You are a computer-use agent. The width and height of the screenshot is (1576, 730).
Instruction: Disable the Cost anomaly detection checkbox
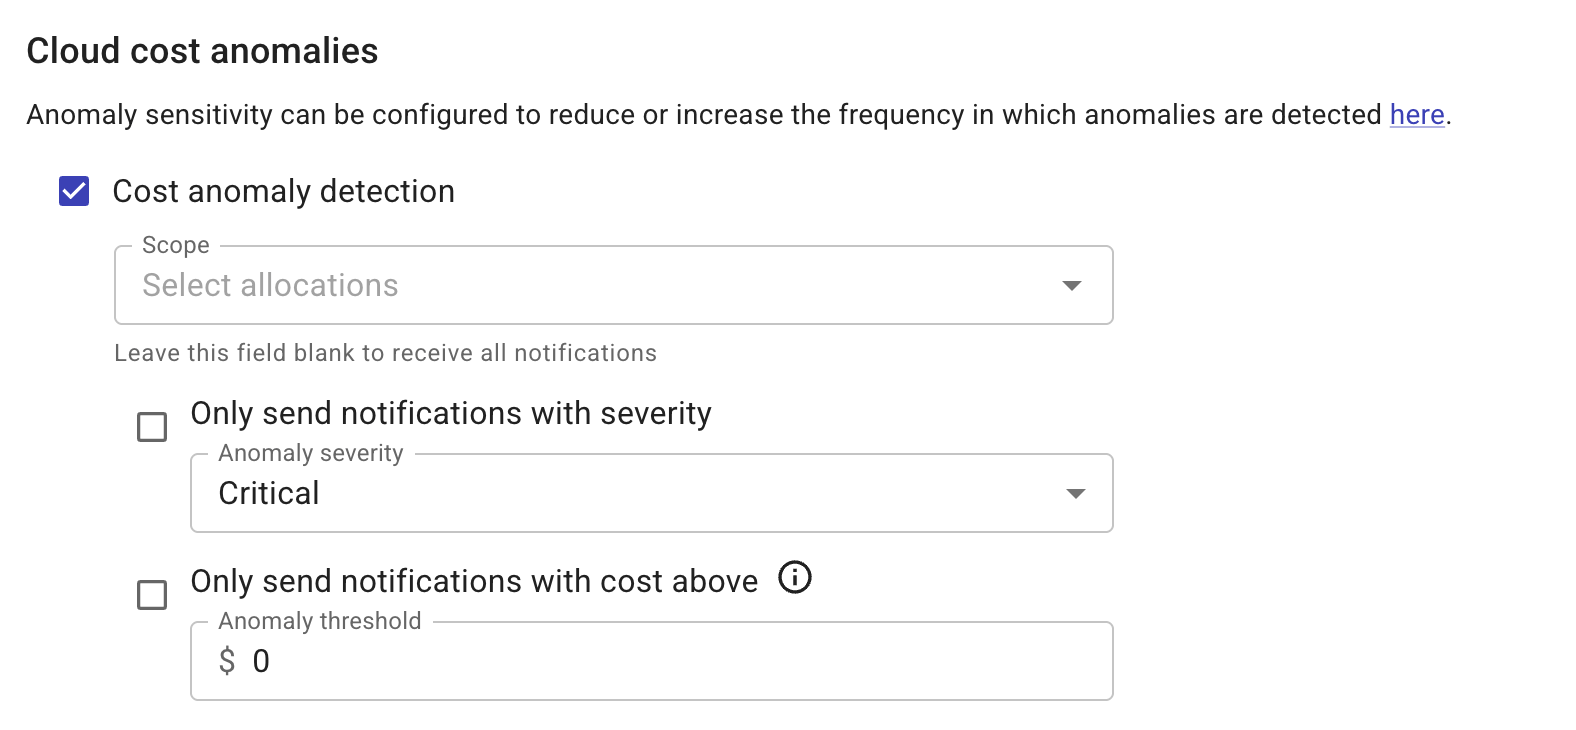tap(71, 190)
